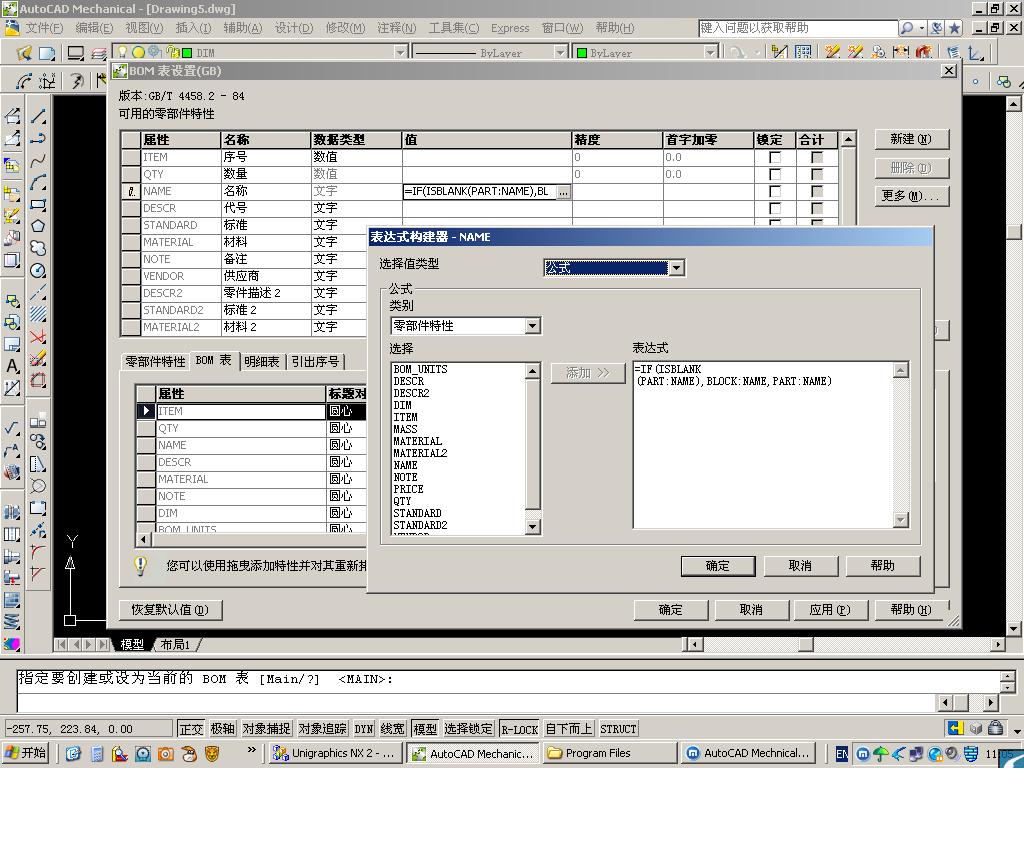Click the 新建(N) button

(911, 139)
